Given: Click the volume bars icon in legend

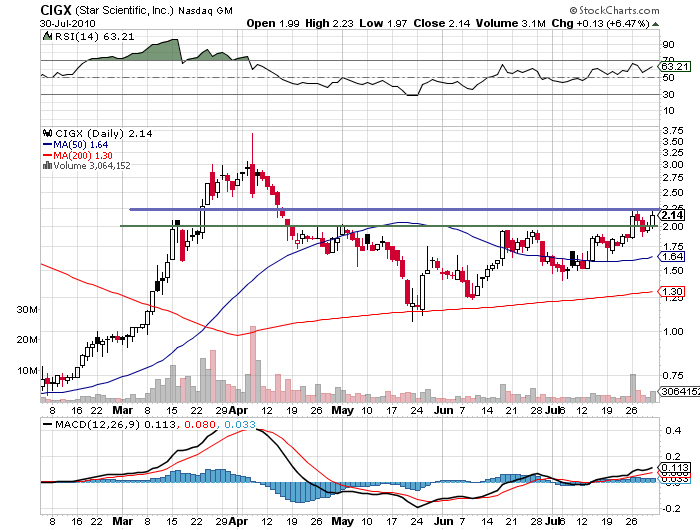Looking at the screenshot, I should pos(47,166).
